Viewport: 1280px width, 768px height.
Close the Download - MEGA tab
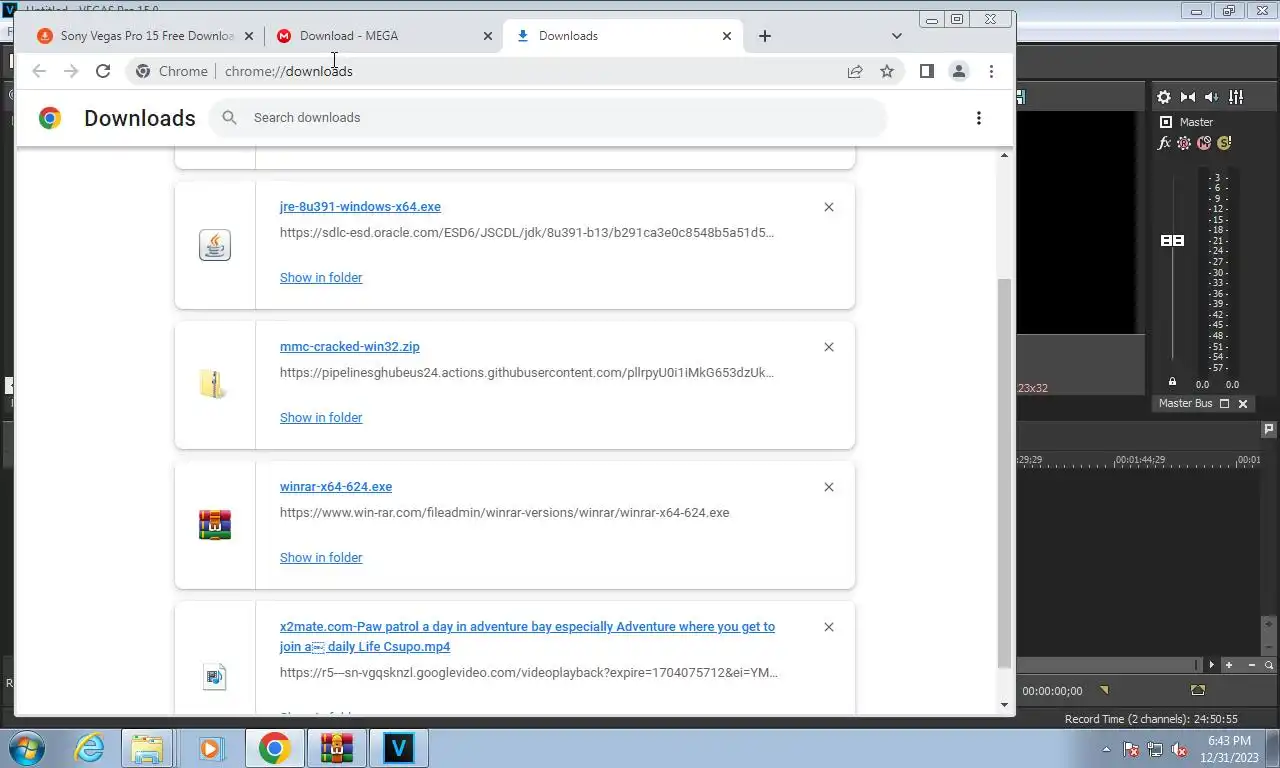click(488, 36)
